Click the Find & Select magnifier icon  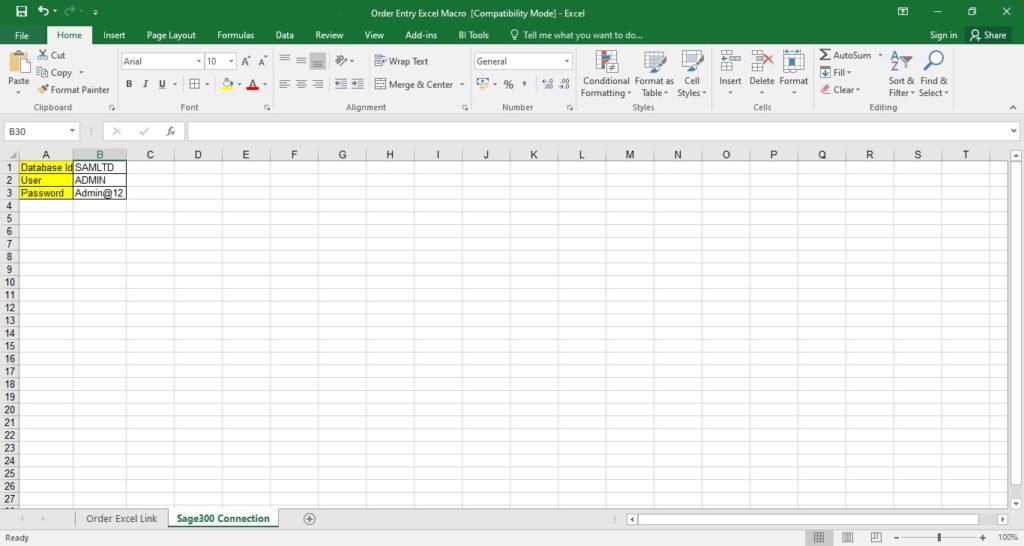click(934, 62)
